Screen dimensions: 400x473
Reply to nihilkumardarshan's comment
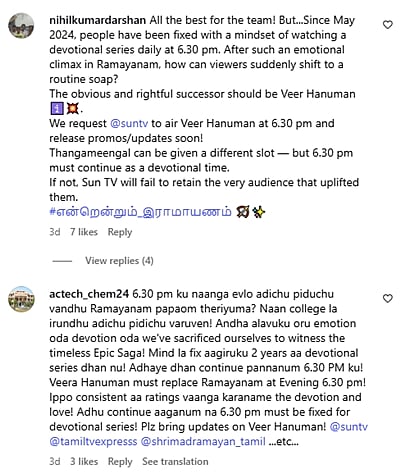click(x=120, y=232)
